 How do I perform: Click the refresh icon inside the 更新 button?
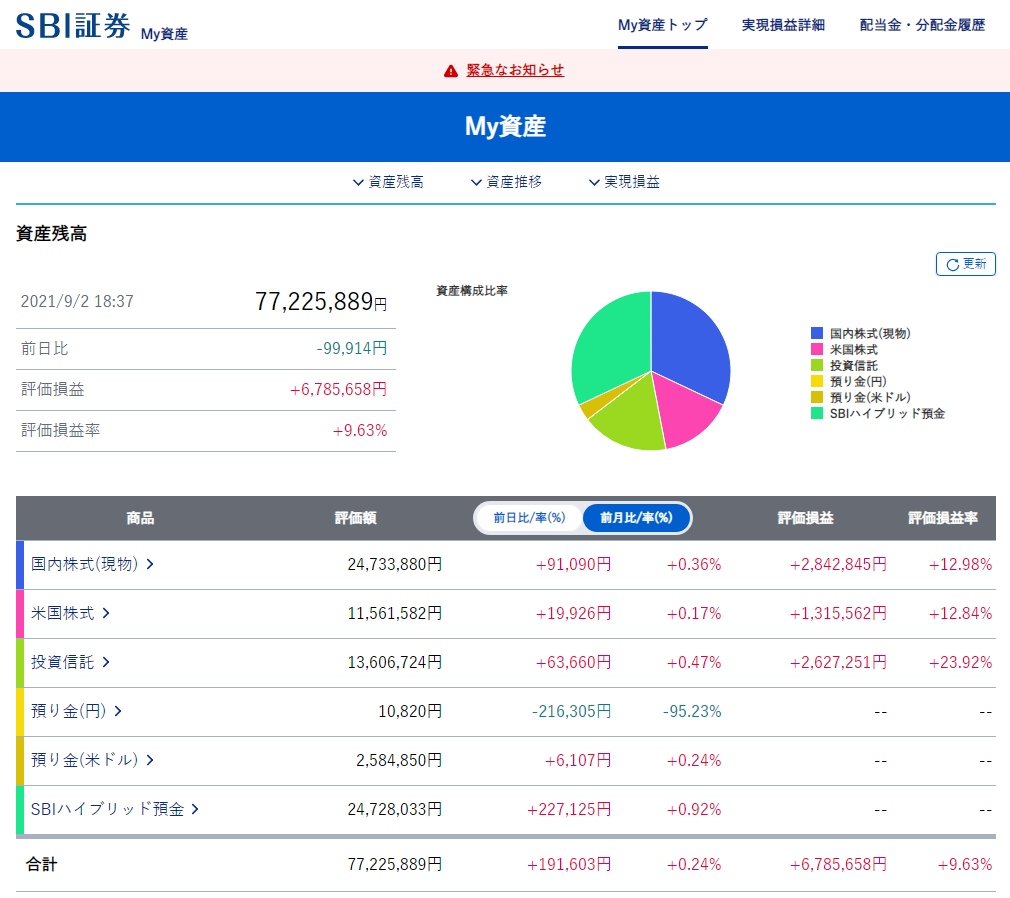[951, 264]
